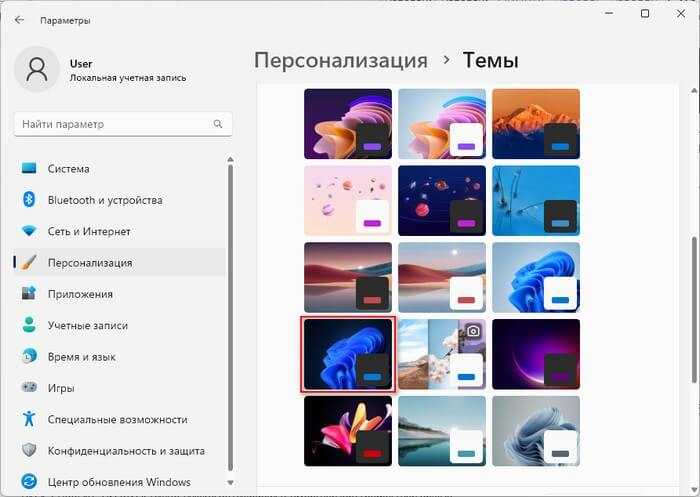The image size is (700, 497).
Task: Click the Bluetooth icon in sidebar
Action: pyautogui.click(x=29, y=200)
